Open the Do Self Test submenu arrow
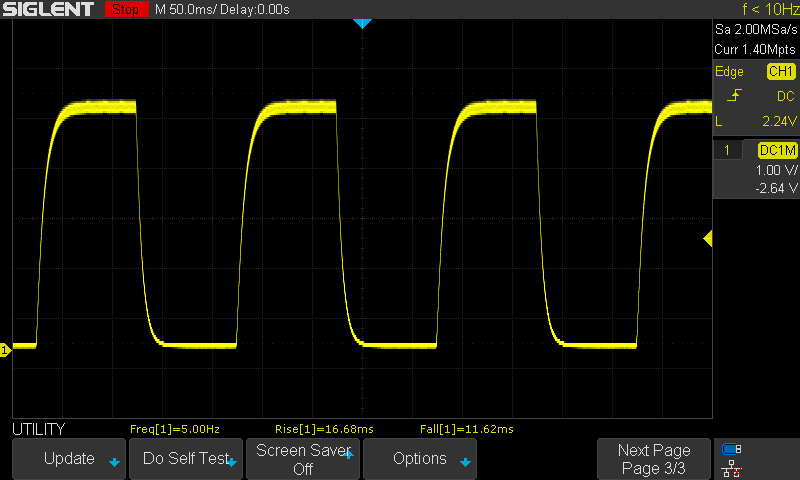This screenshot has width=800, height=480. tap(232, 463)
